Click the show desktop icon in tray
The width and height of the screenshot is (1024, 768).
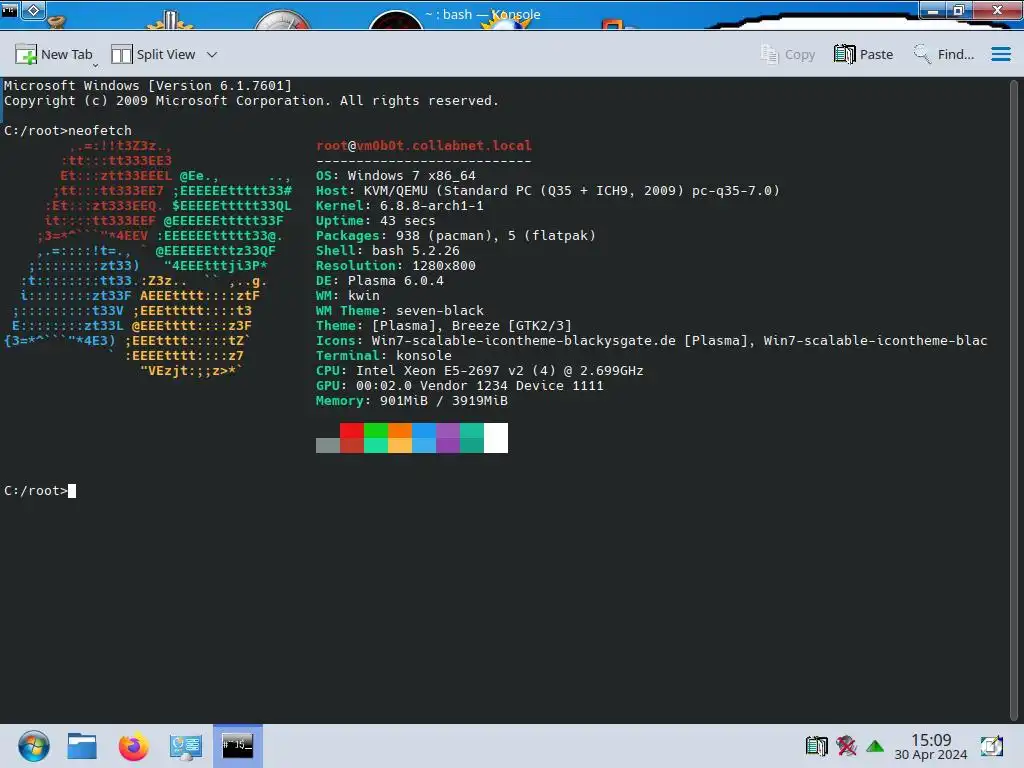[991, 746]
